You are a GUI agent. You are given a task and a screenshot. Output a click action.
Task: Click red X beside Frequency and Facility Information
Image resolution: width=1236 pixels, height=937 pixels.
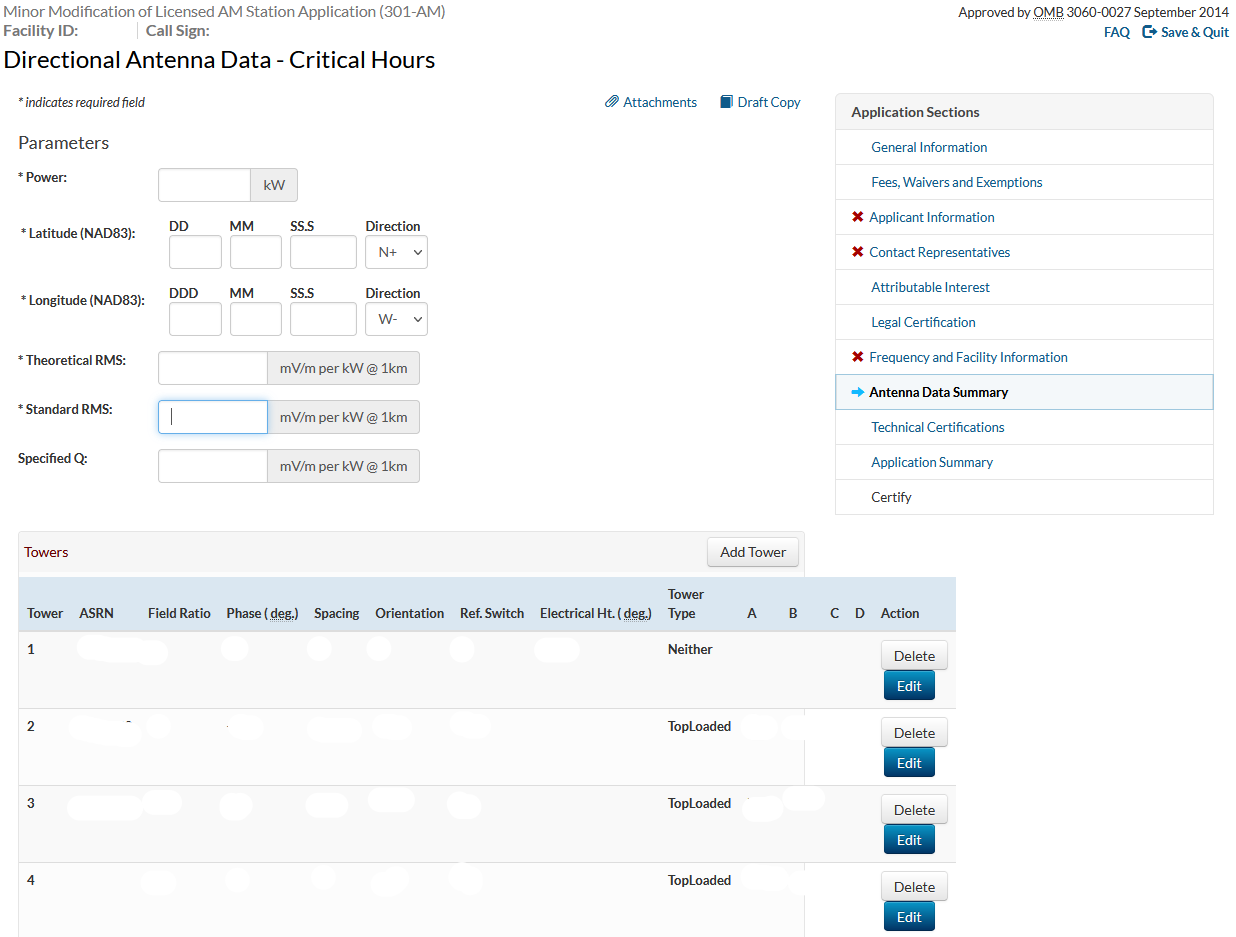click(857, 357)
